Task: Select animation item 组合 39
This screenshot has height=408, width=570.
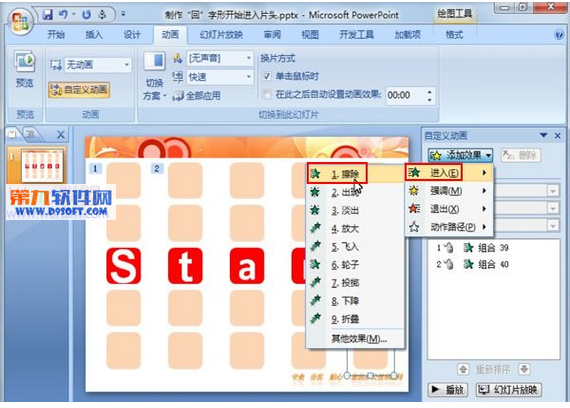Action: (494, 248)
